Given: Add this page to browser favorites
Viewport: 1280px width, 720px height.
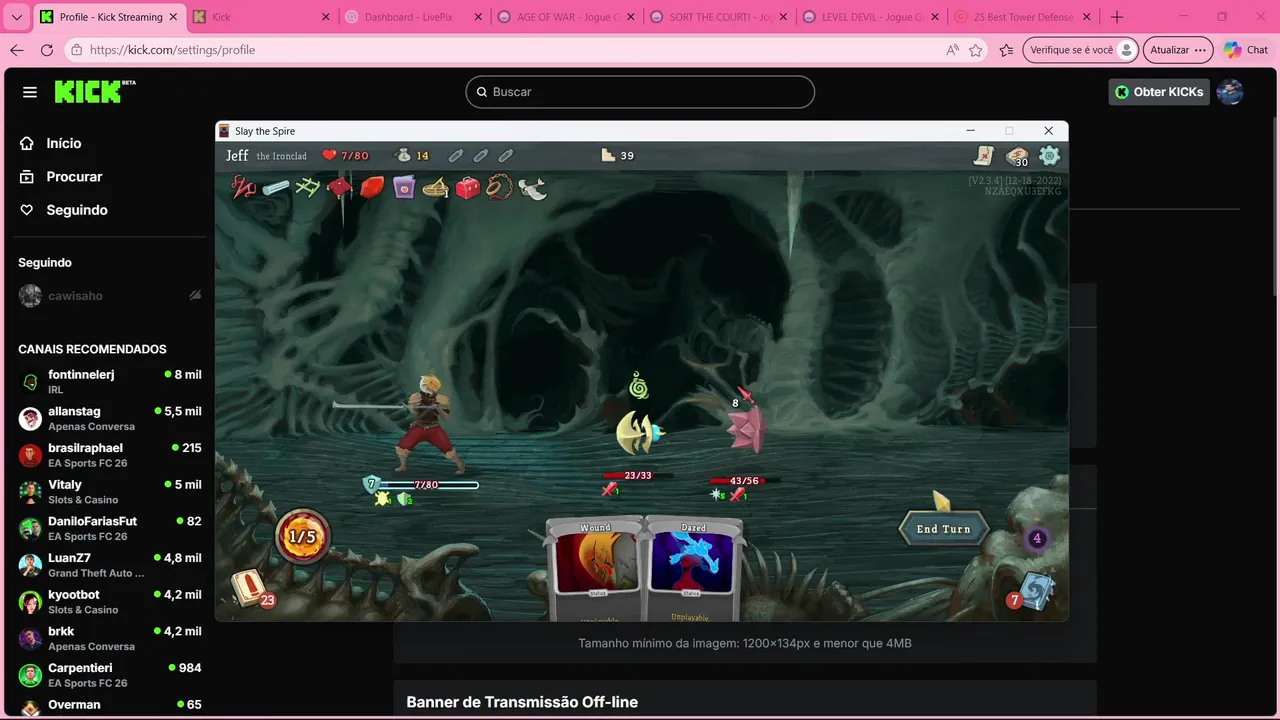Looking at the screenshot, I should (x=976, y=50).
